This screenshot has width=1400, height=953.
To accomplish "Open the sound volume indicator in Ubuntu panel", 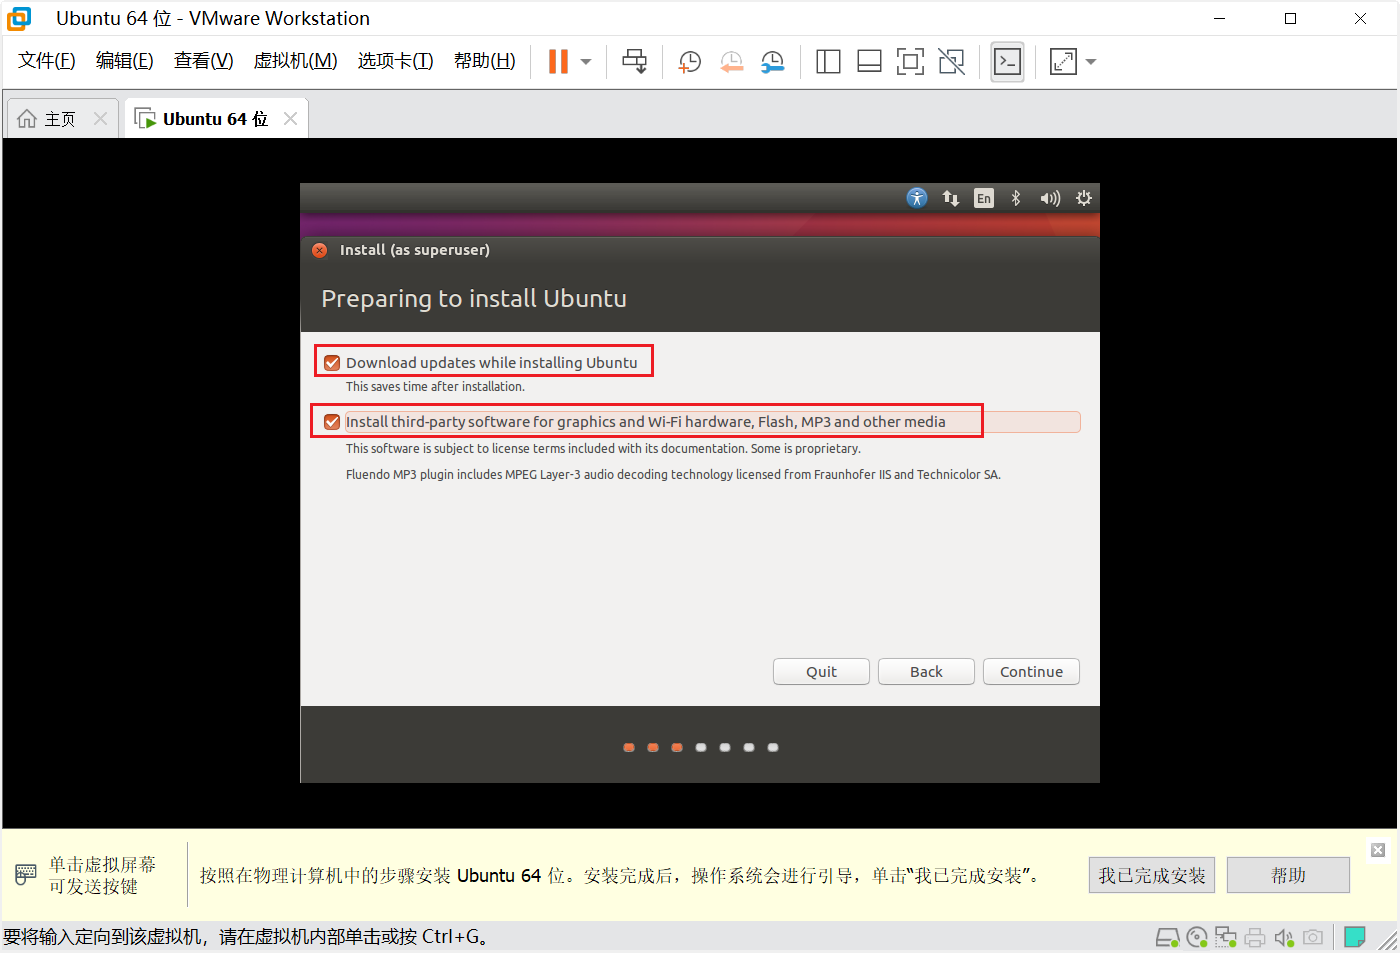I will 1049,198.
